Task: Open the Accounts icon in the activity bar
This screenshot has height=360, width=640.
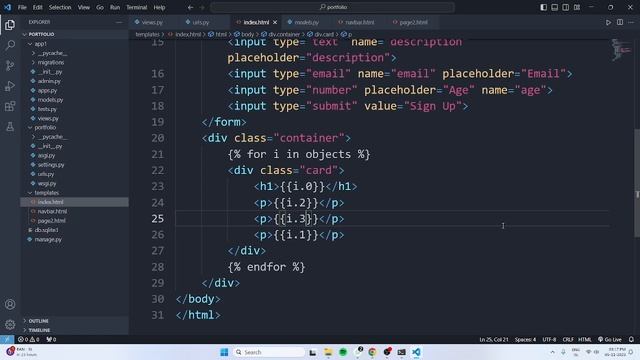Action: [10, 304]
